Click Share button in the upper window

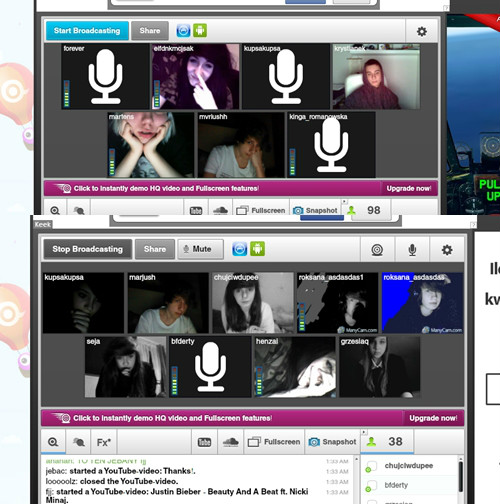pyautogui.click(x=150, y=31)
